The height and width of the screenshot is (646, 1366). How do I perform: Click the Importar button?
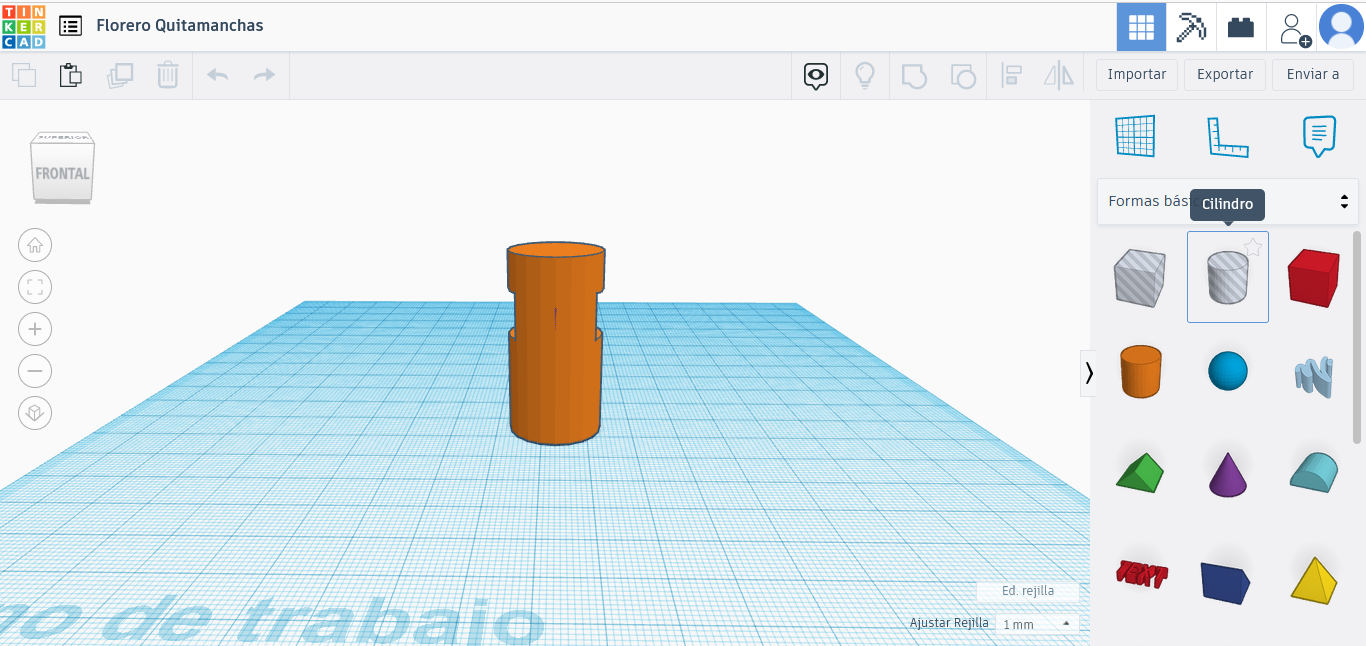tap(1137, 75)
